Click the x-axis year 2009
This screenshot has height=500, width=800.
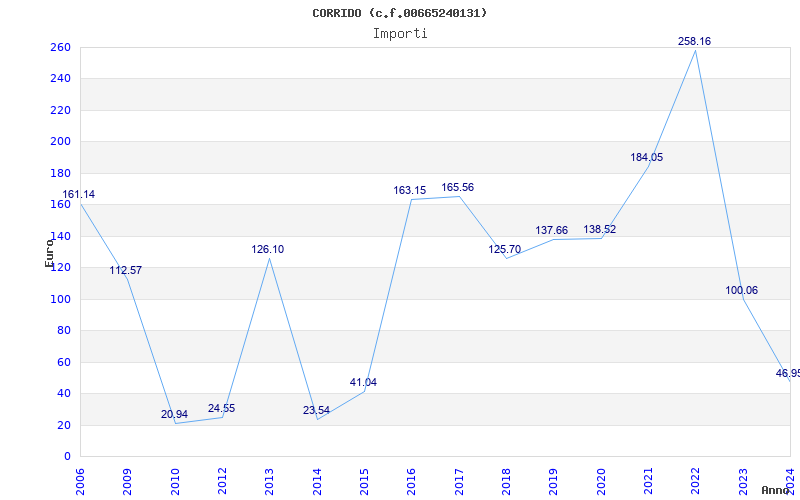click(128, 482)
